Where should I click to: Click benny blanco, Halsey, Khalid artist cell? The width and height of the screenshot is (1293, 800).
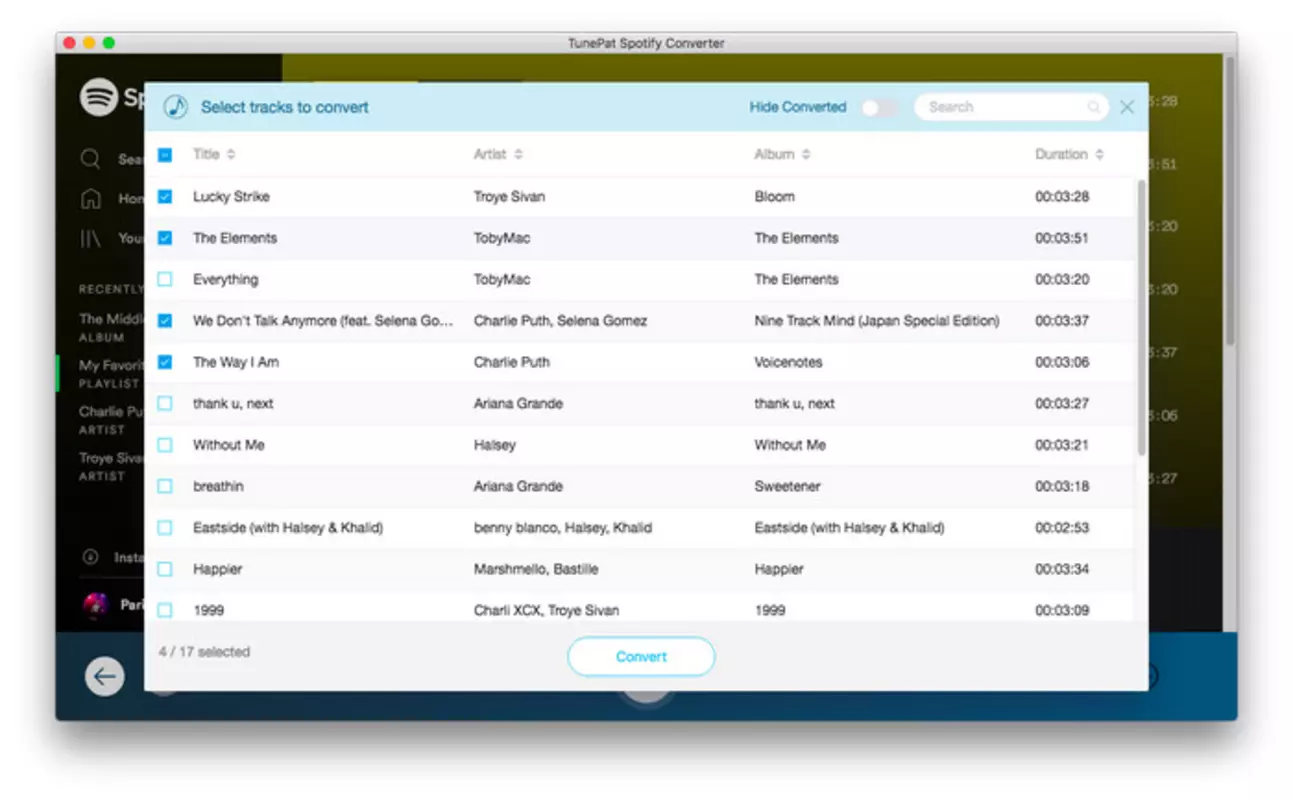point(563,528)
